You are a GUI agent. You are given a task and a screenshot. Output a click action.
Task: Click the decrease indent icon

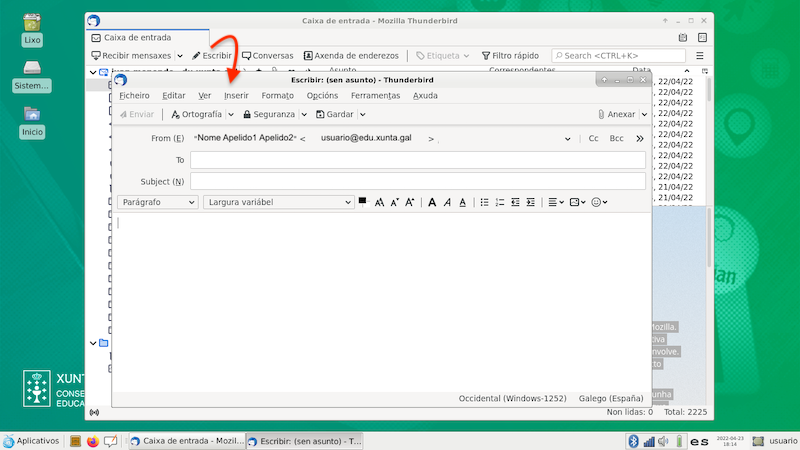pyautogui.click(x=515, y=202)
